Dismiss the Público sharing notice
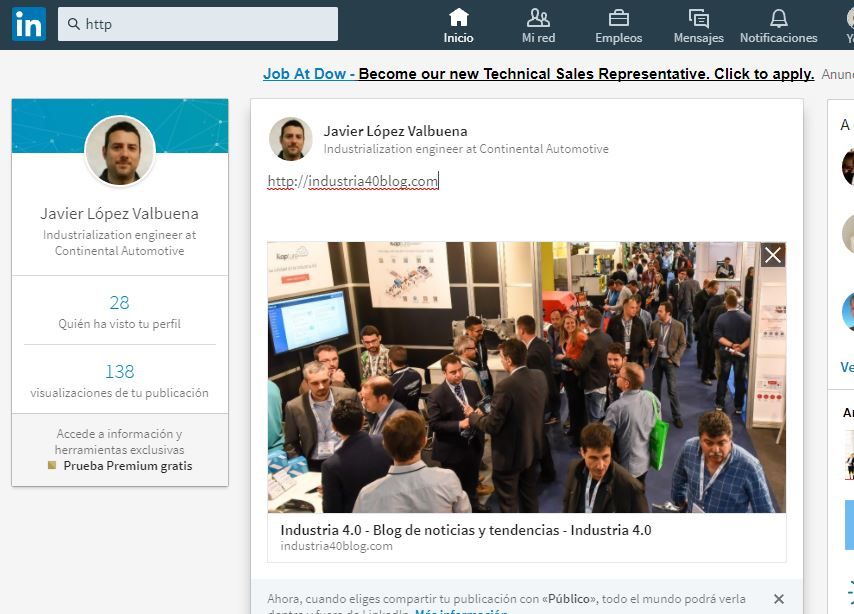Viewport: 854px width, 614px height. (779, 599)
